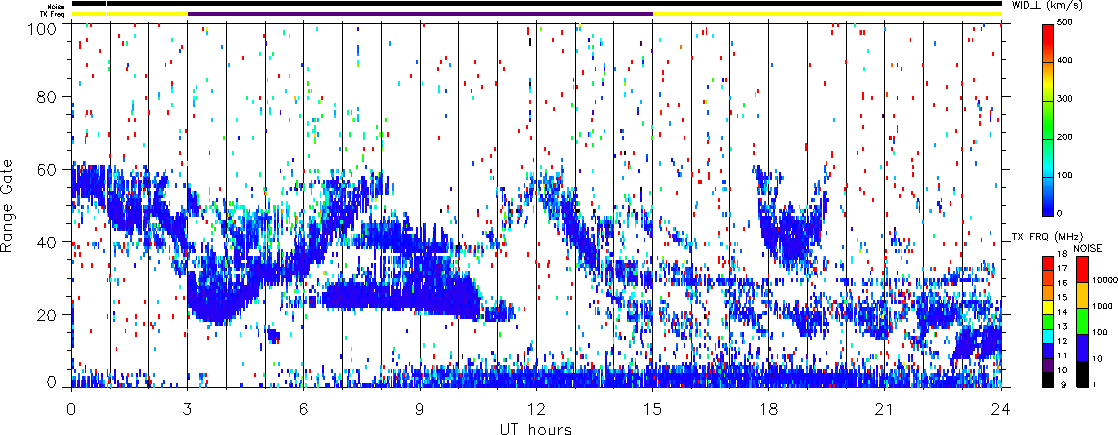Select the purple TX Freq bar segment
1118x435 pixels.
420,13
